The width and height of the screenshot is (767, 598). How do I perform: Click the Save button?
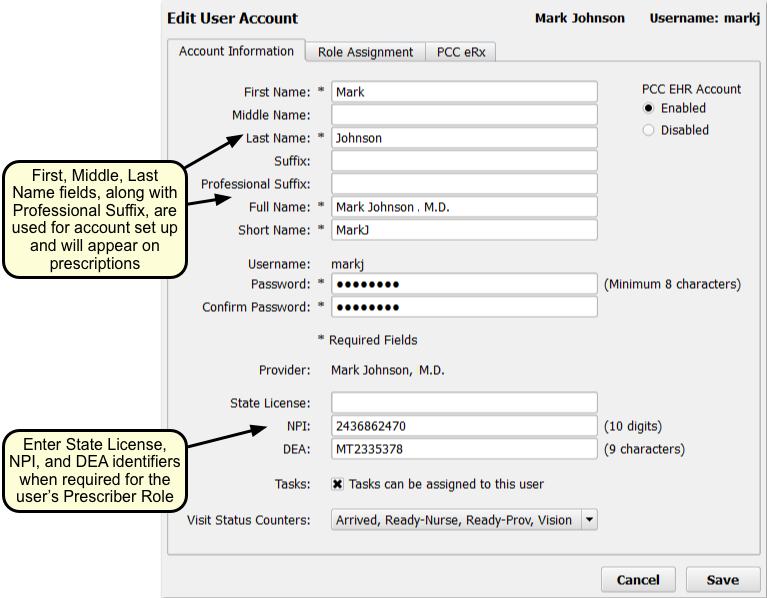tap(722, 580)
